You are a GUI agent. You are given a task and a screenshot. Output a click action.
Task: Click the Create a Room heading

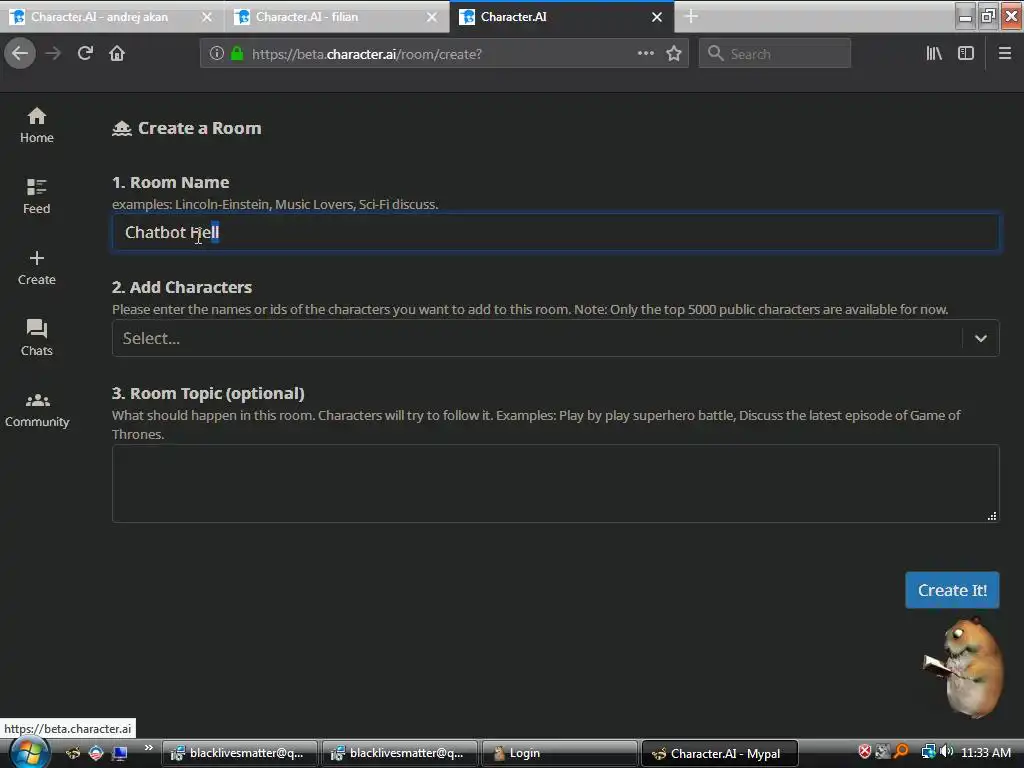199,128
